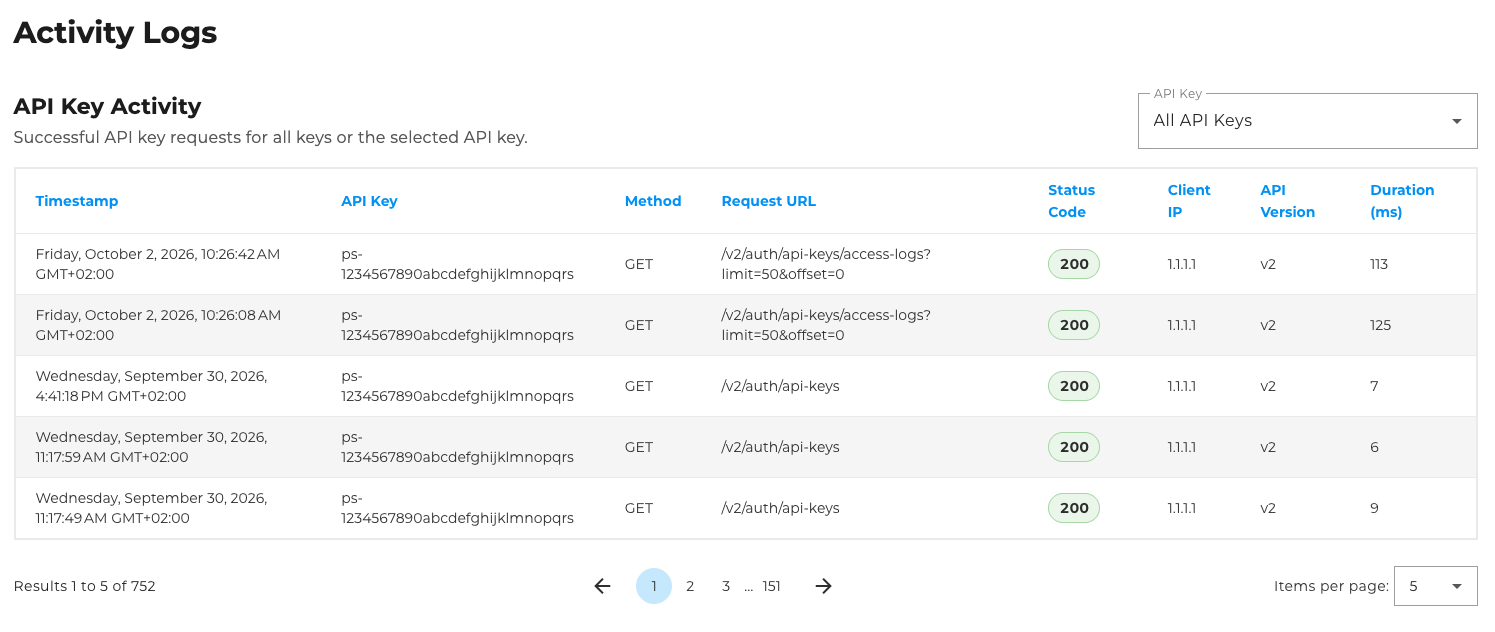Click the 200 status badge in the 125 ms row
The width and height of the screenshot is (1495, 632).
tap(1074, 325)
